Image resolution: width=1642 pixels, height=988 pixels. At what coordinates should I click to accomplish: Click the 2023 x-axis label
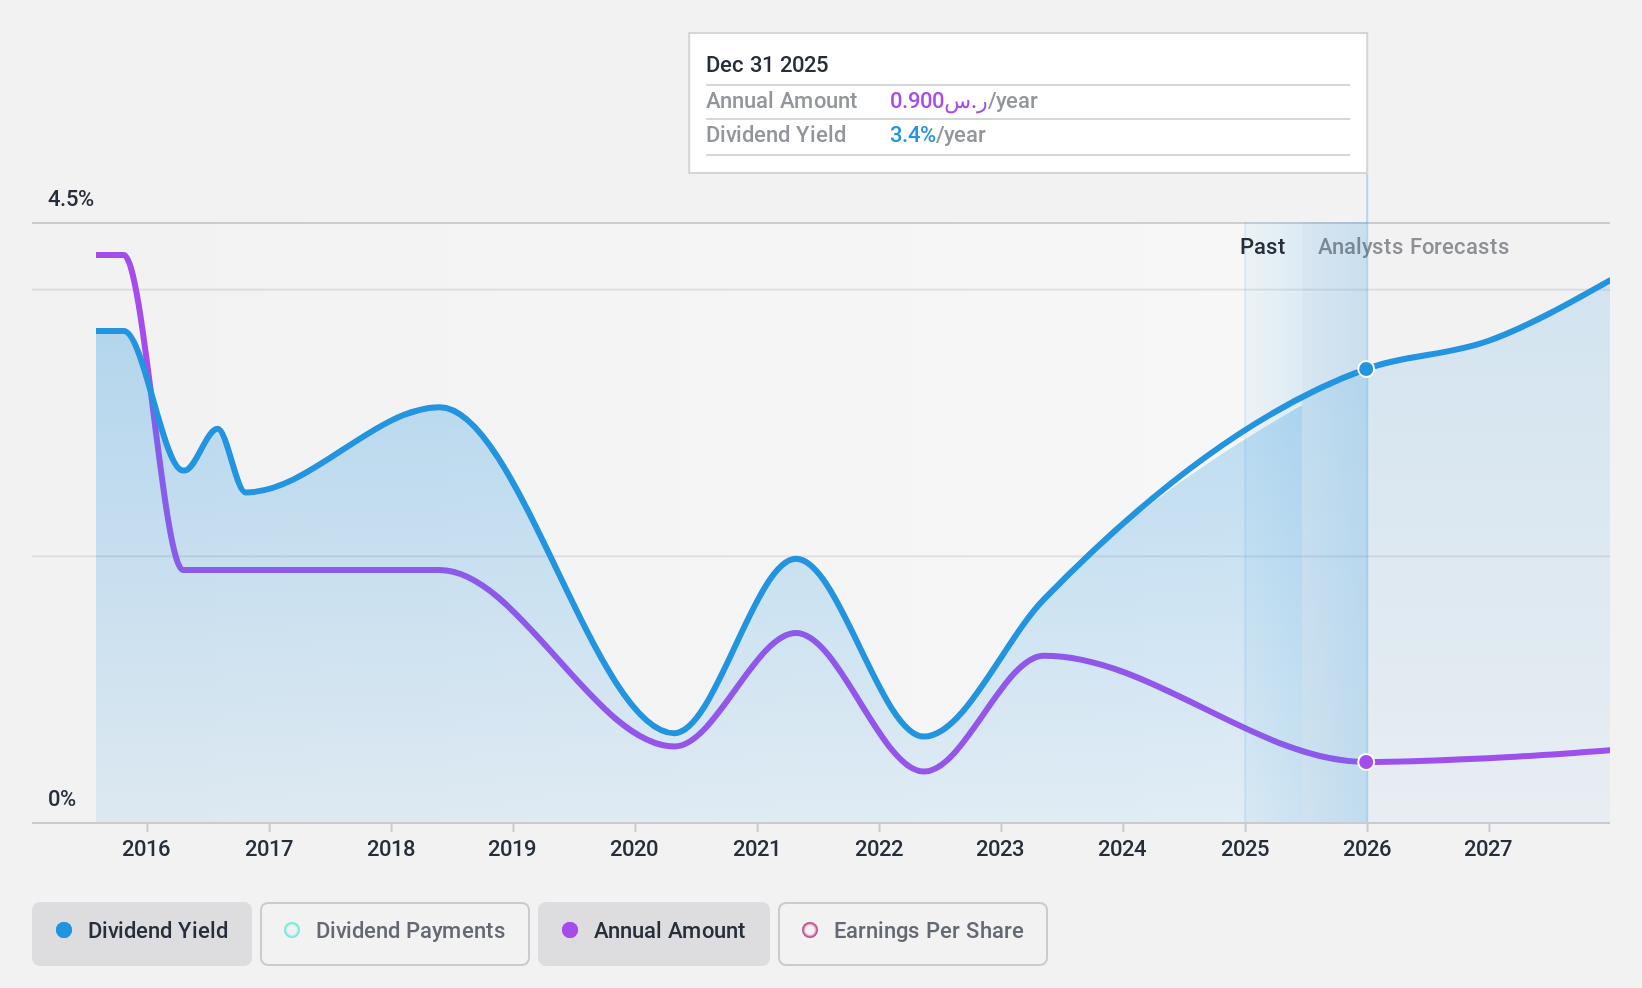[1000, 849]
